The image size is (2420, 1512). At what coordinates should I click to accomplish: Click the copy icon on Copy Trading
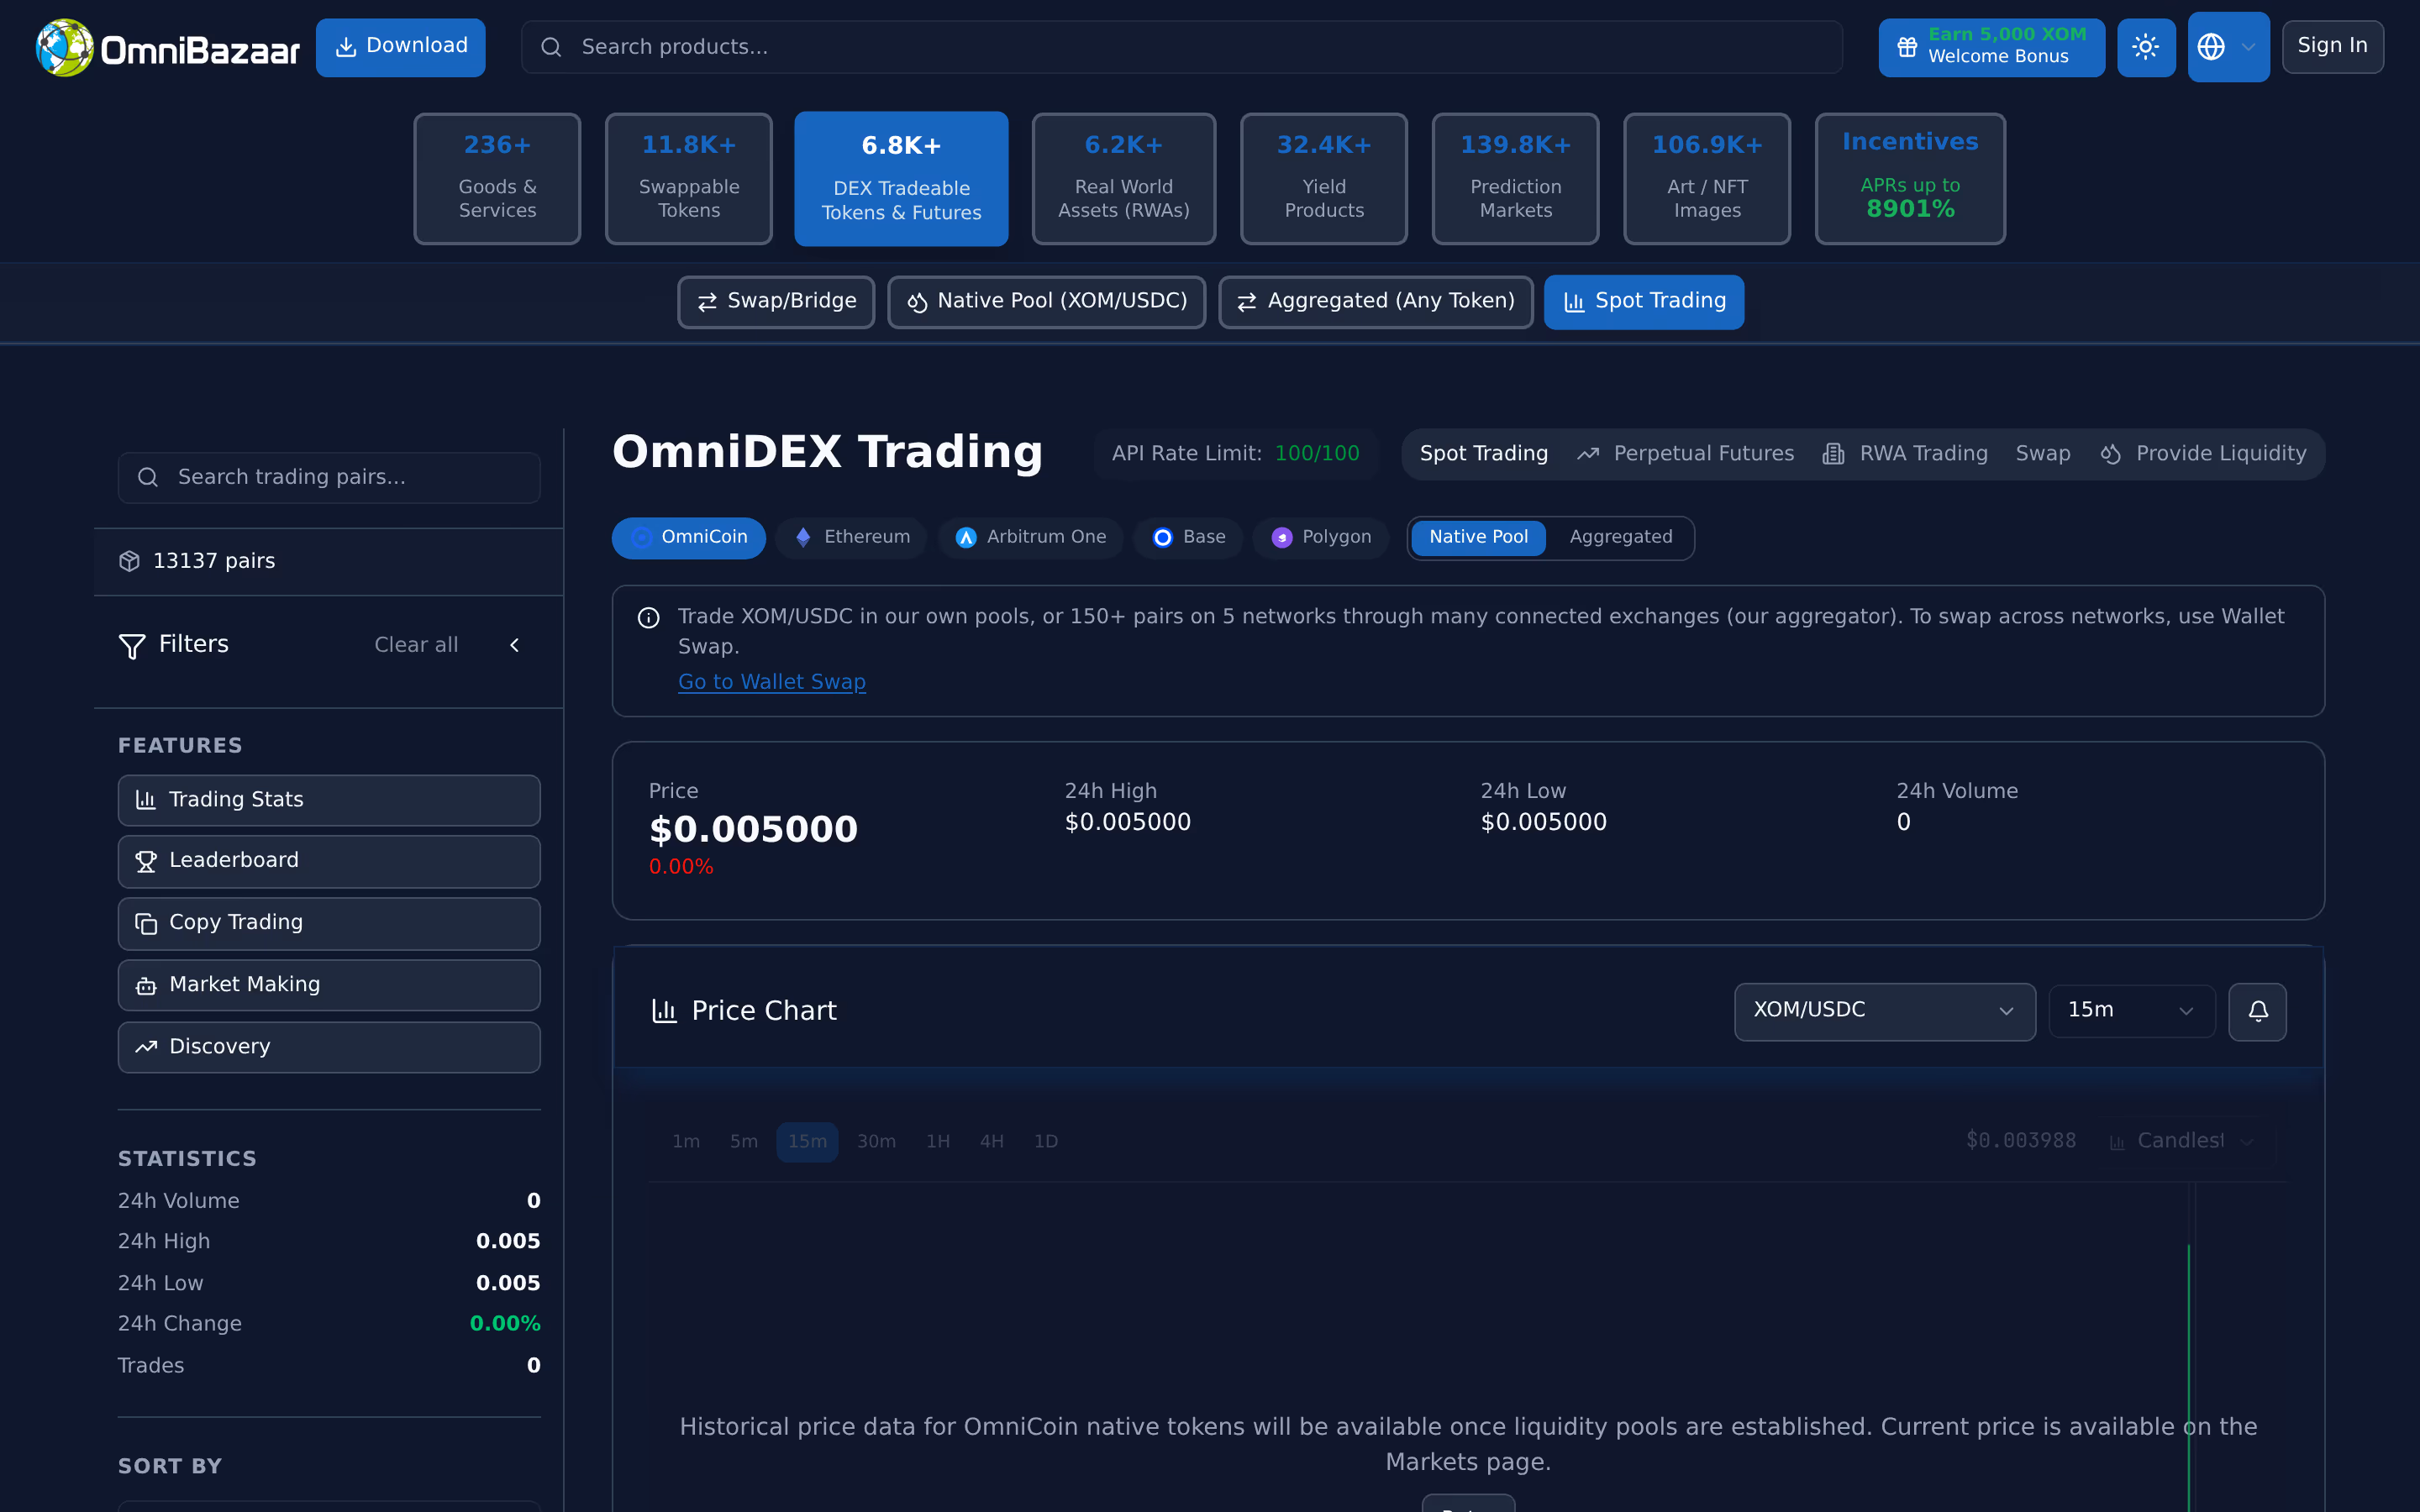click(x=146, y=924)
